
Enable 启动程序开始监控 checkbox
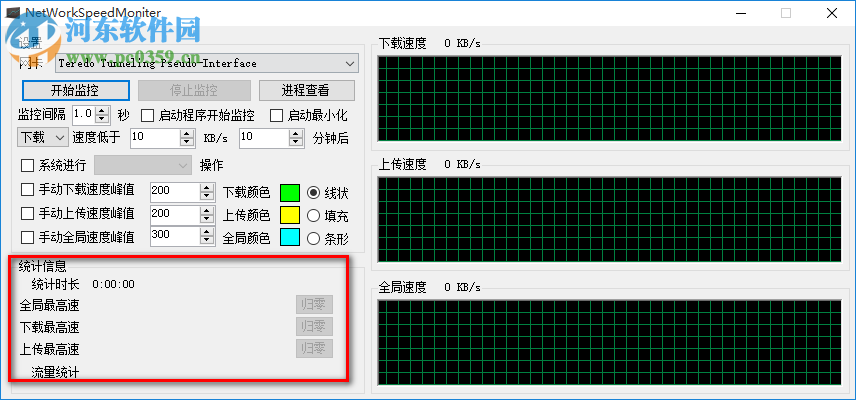[x=148, y=116]
